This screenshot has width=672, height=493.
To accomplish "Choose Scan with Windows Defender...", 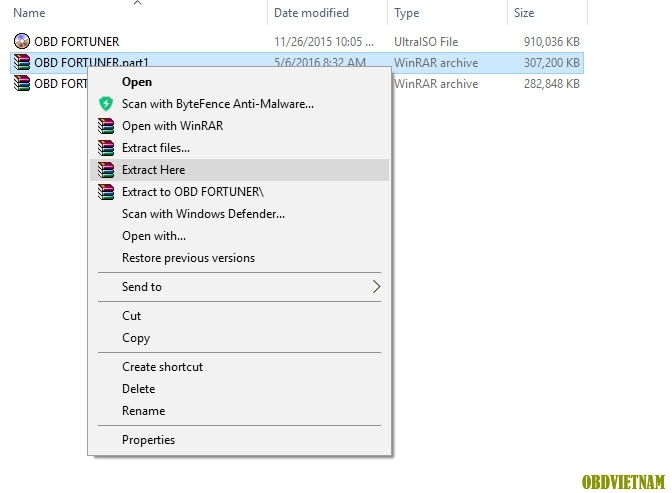I will click(203, 213).
